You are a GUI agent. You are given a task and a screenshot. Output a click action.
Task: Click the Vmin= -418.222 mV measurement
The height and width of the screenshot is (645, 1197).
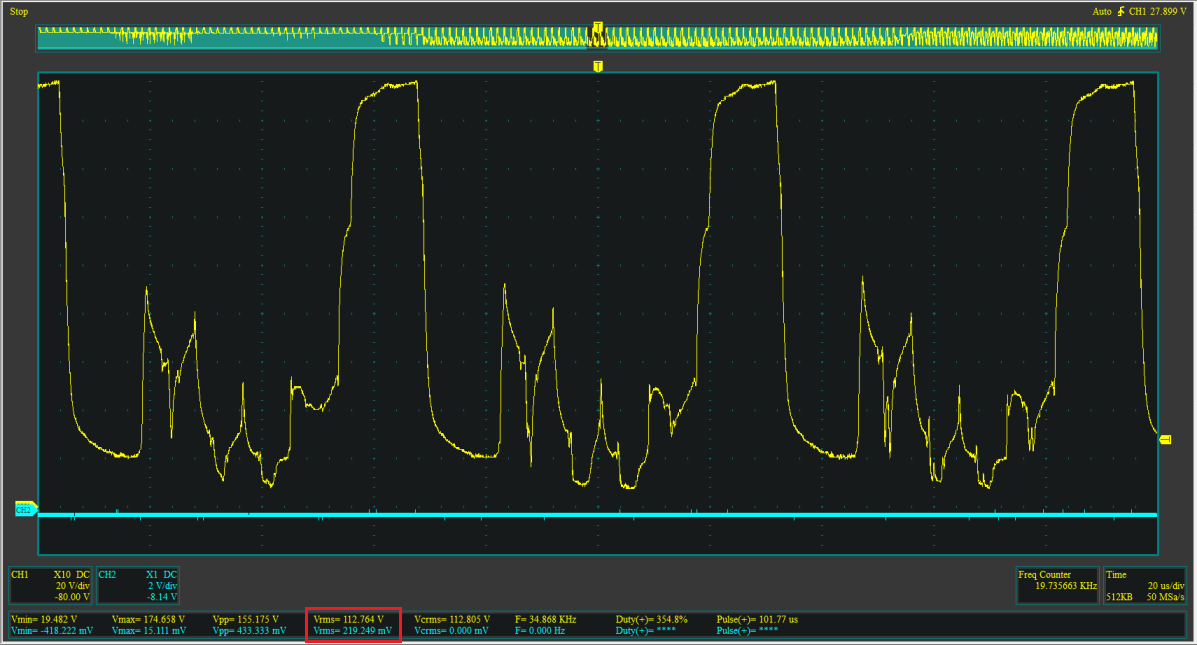52,630
